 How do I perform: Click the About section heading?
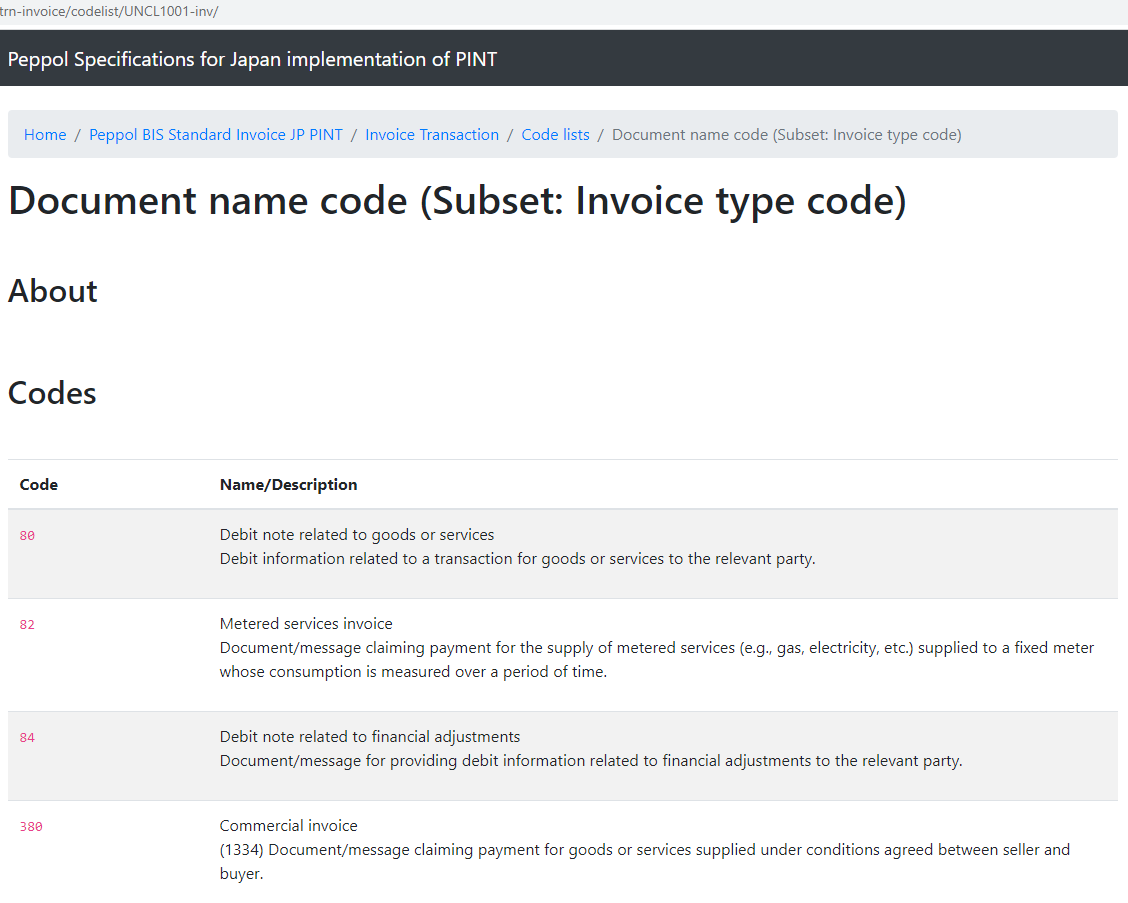pos(53,291)
